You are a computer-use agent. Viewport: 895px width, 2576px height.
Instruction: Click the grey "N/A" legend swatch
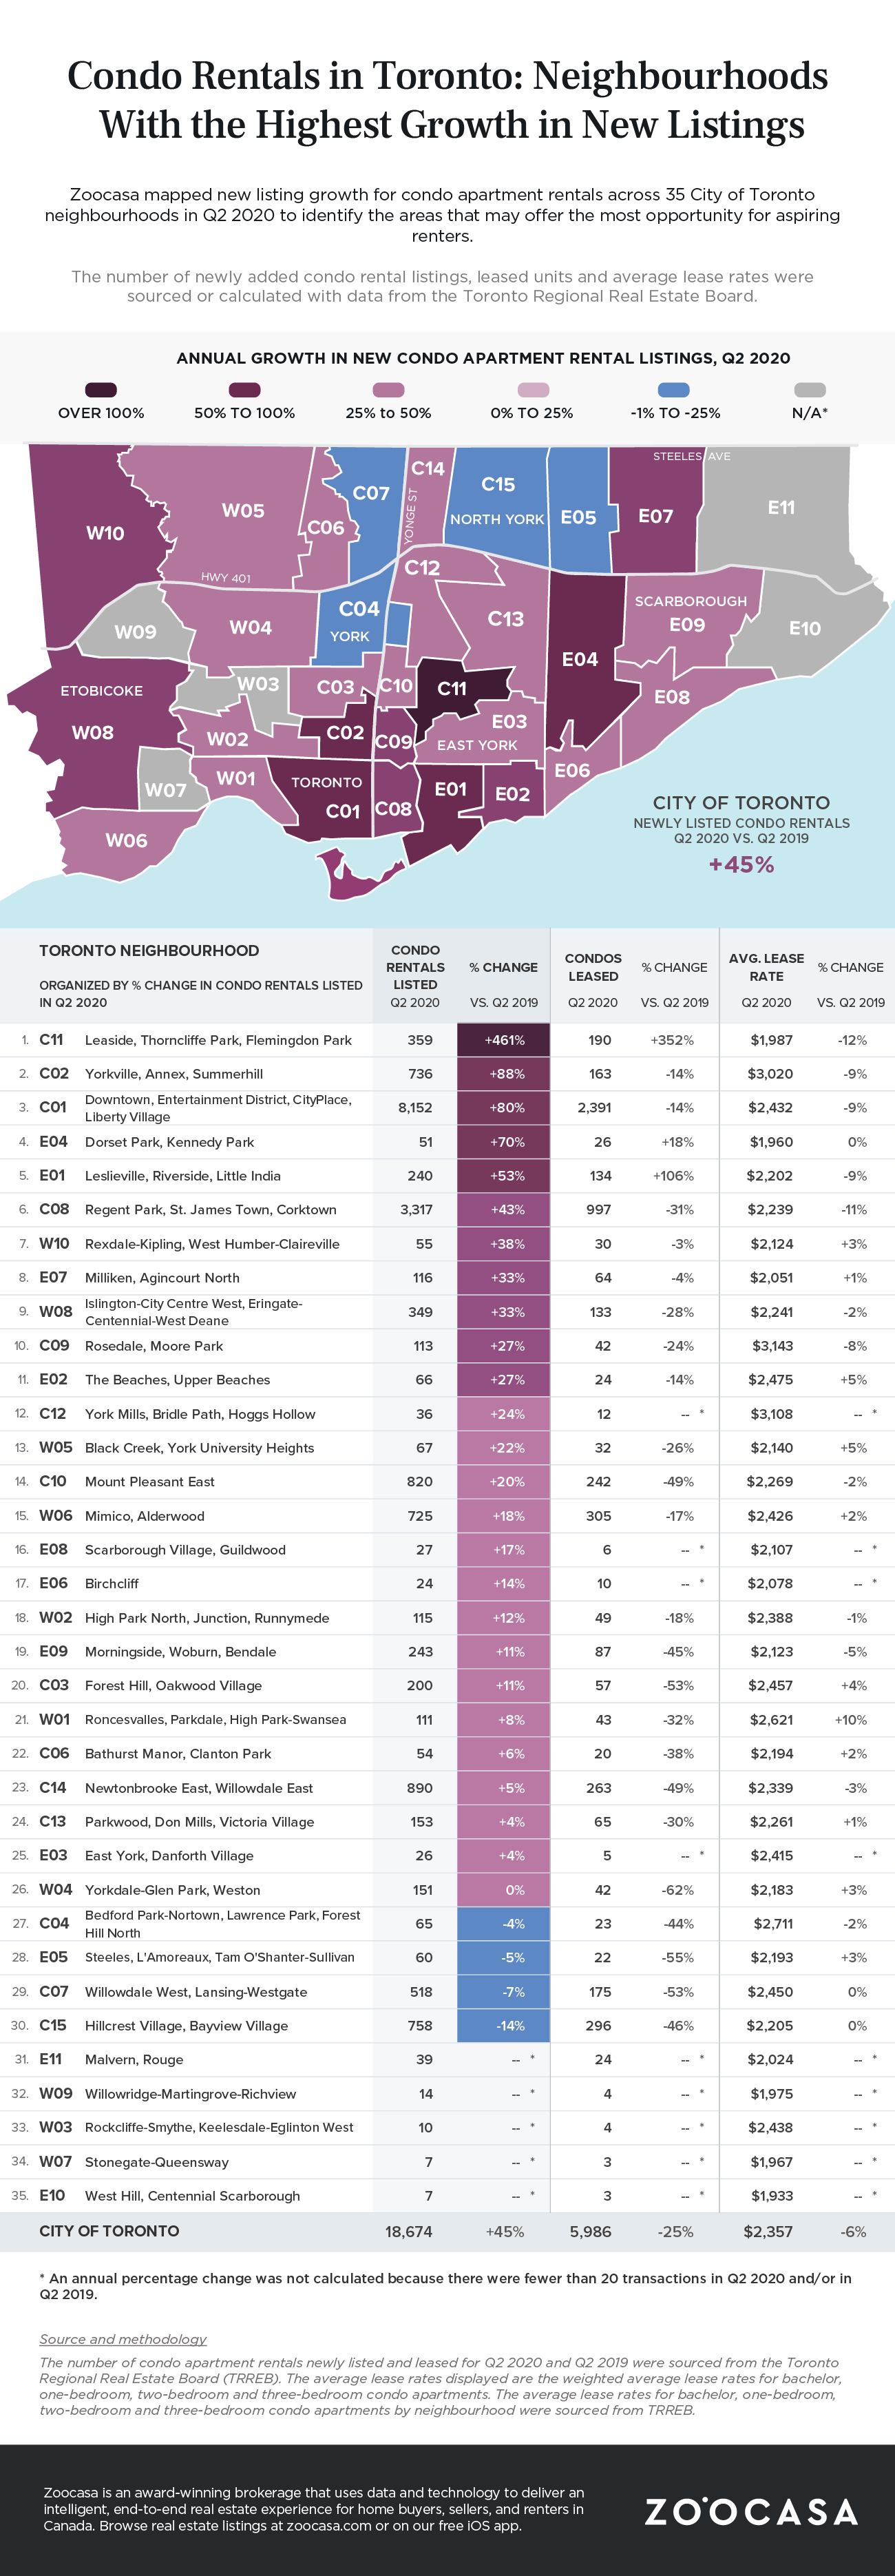pyautogui.click(x=809, y=390)
